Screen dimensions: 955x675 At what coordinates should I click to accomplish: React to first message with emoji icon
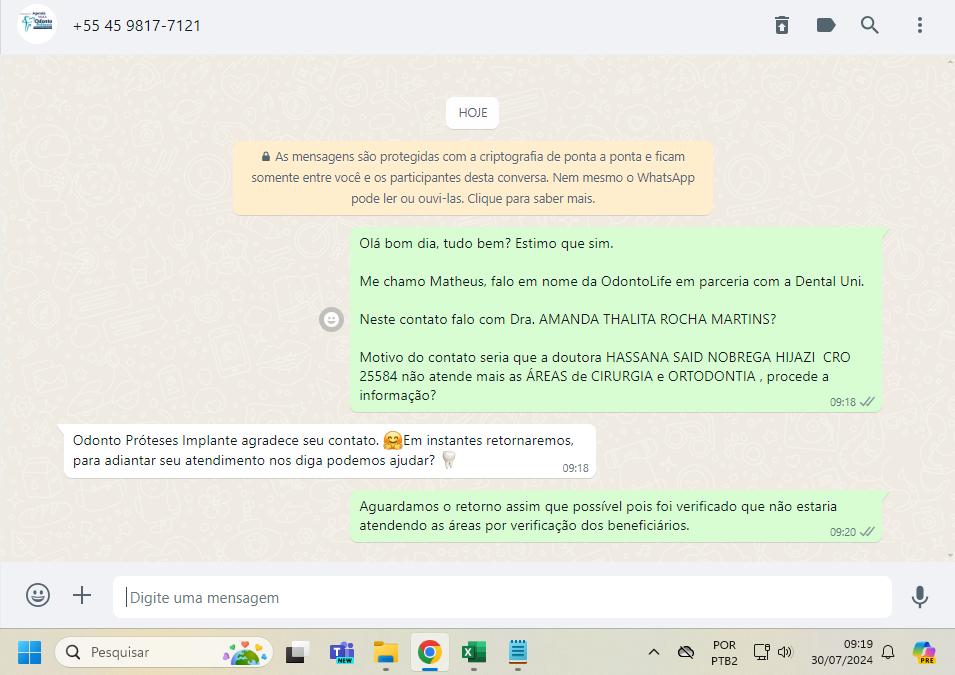tap(330, 319)
